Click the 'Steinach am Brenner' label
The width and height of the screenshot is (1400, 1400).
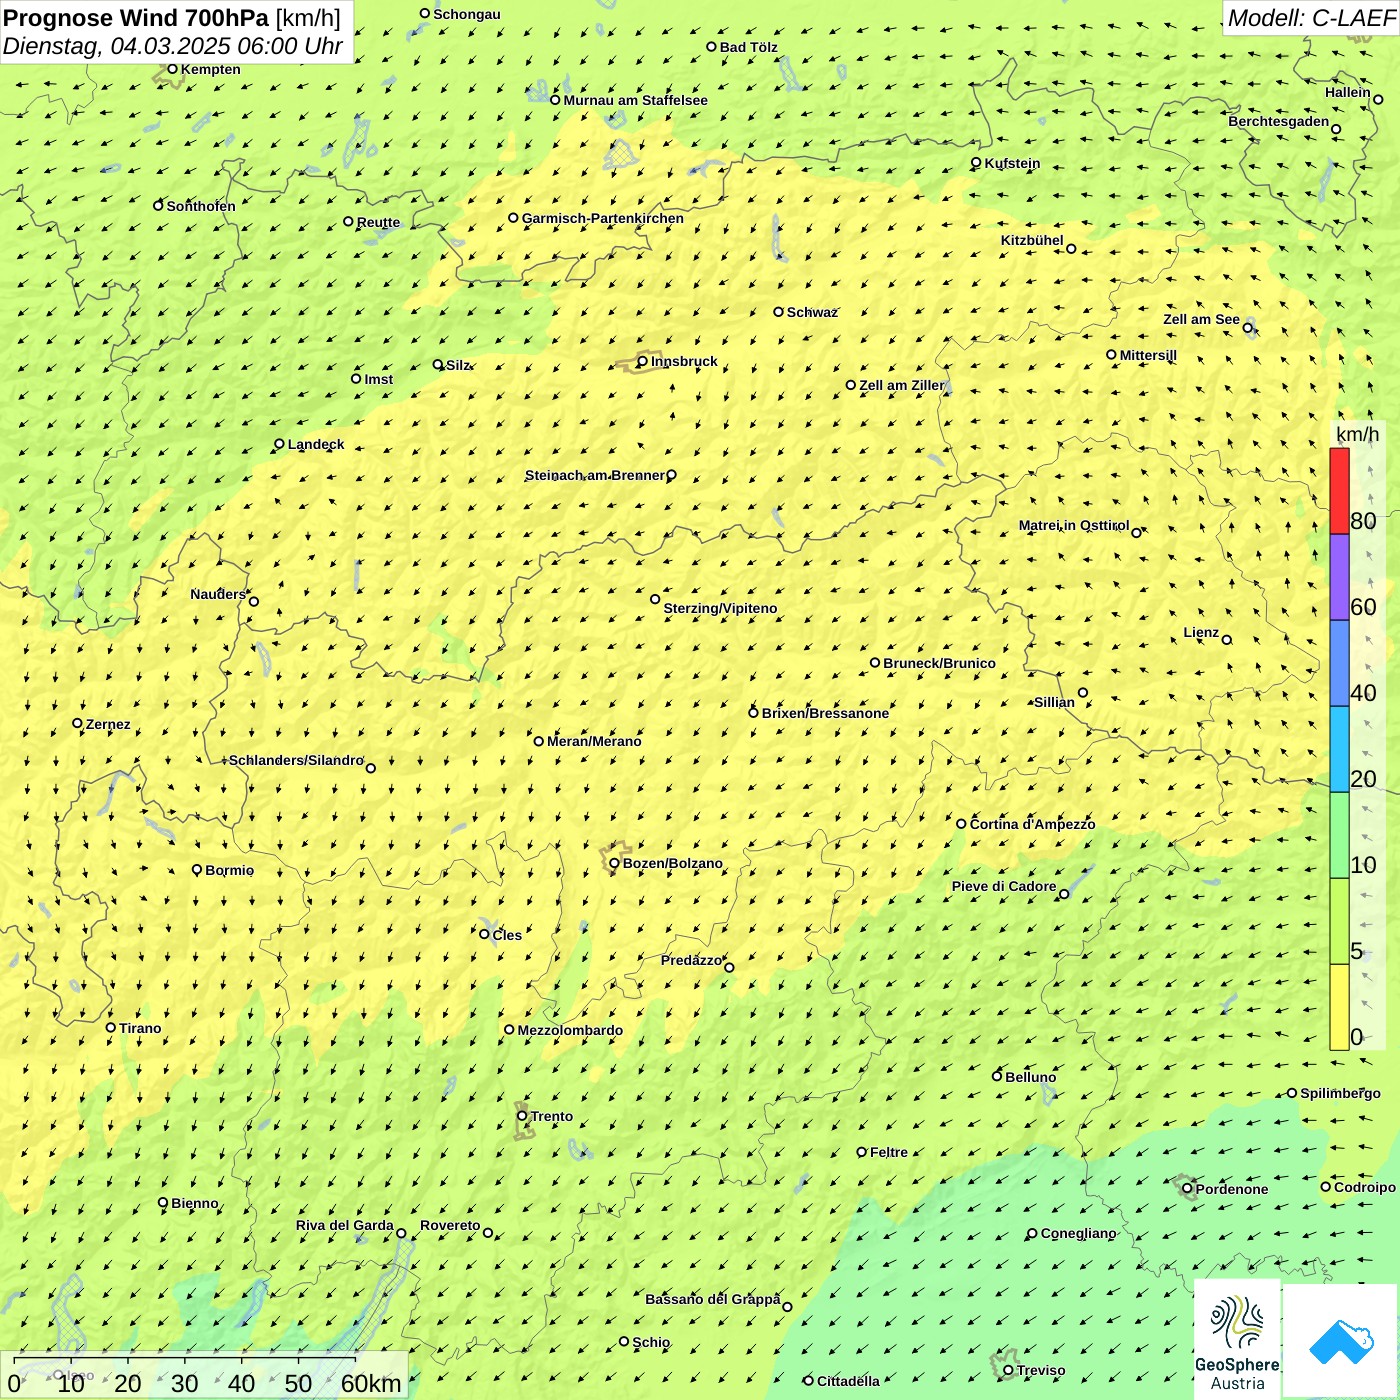(x=595, y=475)
